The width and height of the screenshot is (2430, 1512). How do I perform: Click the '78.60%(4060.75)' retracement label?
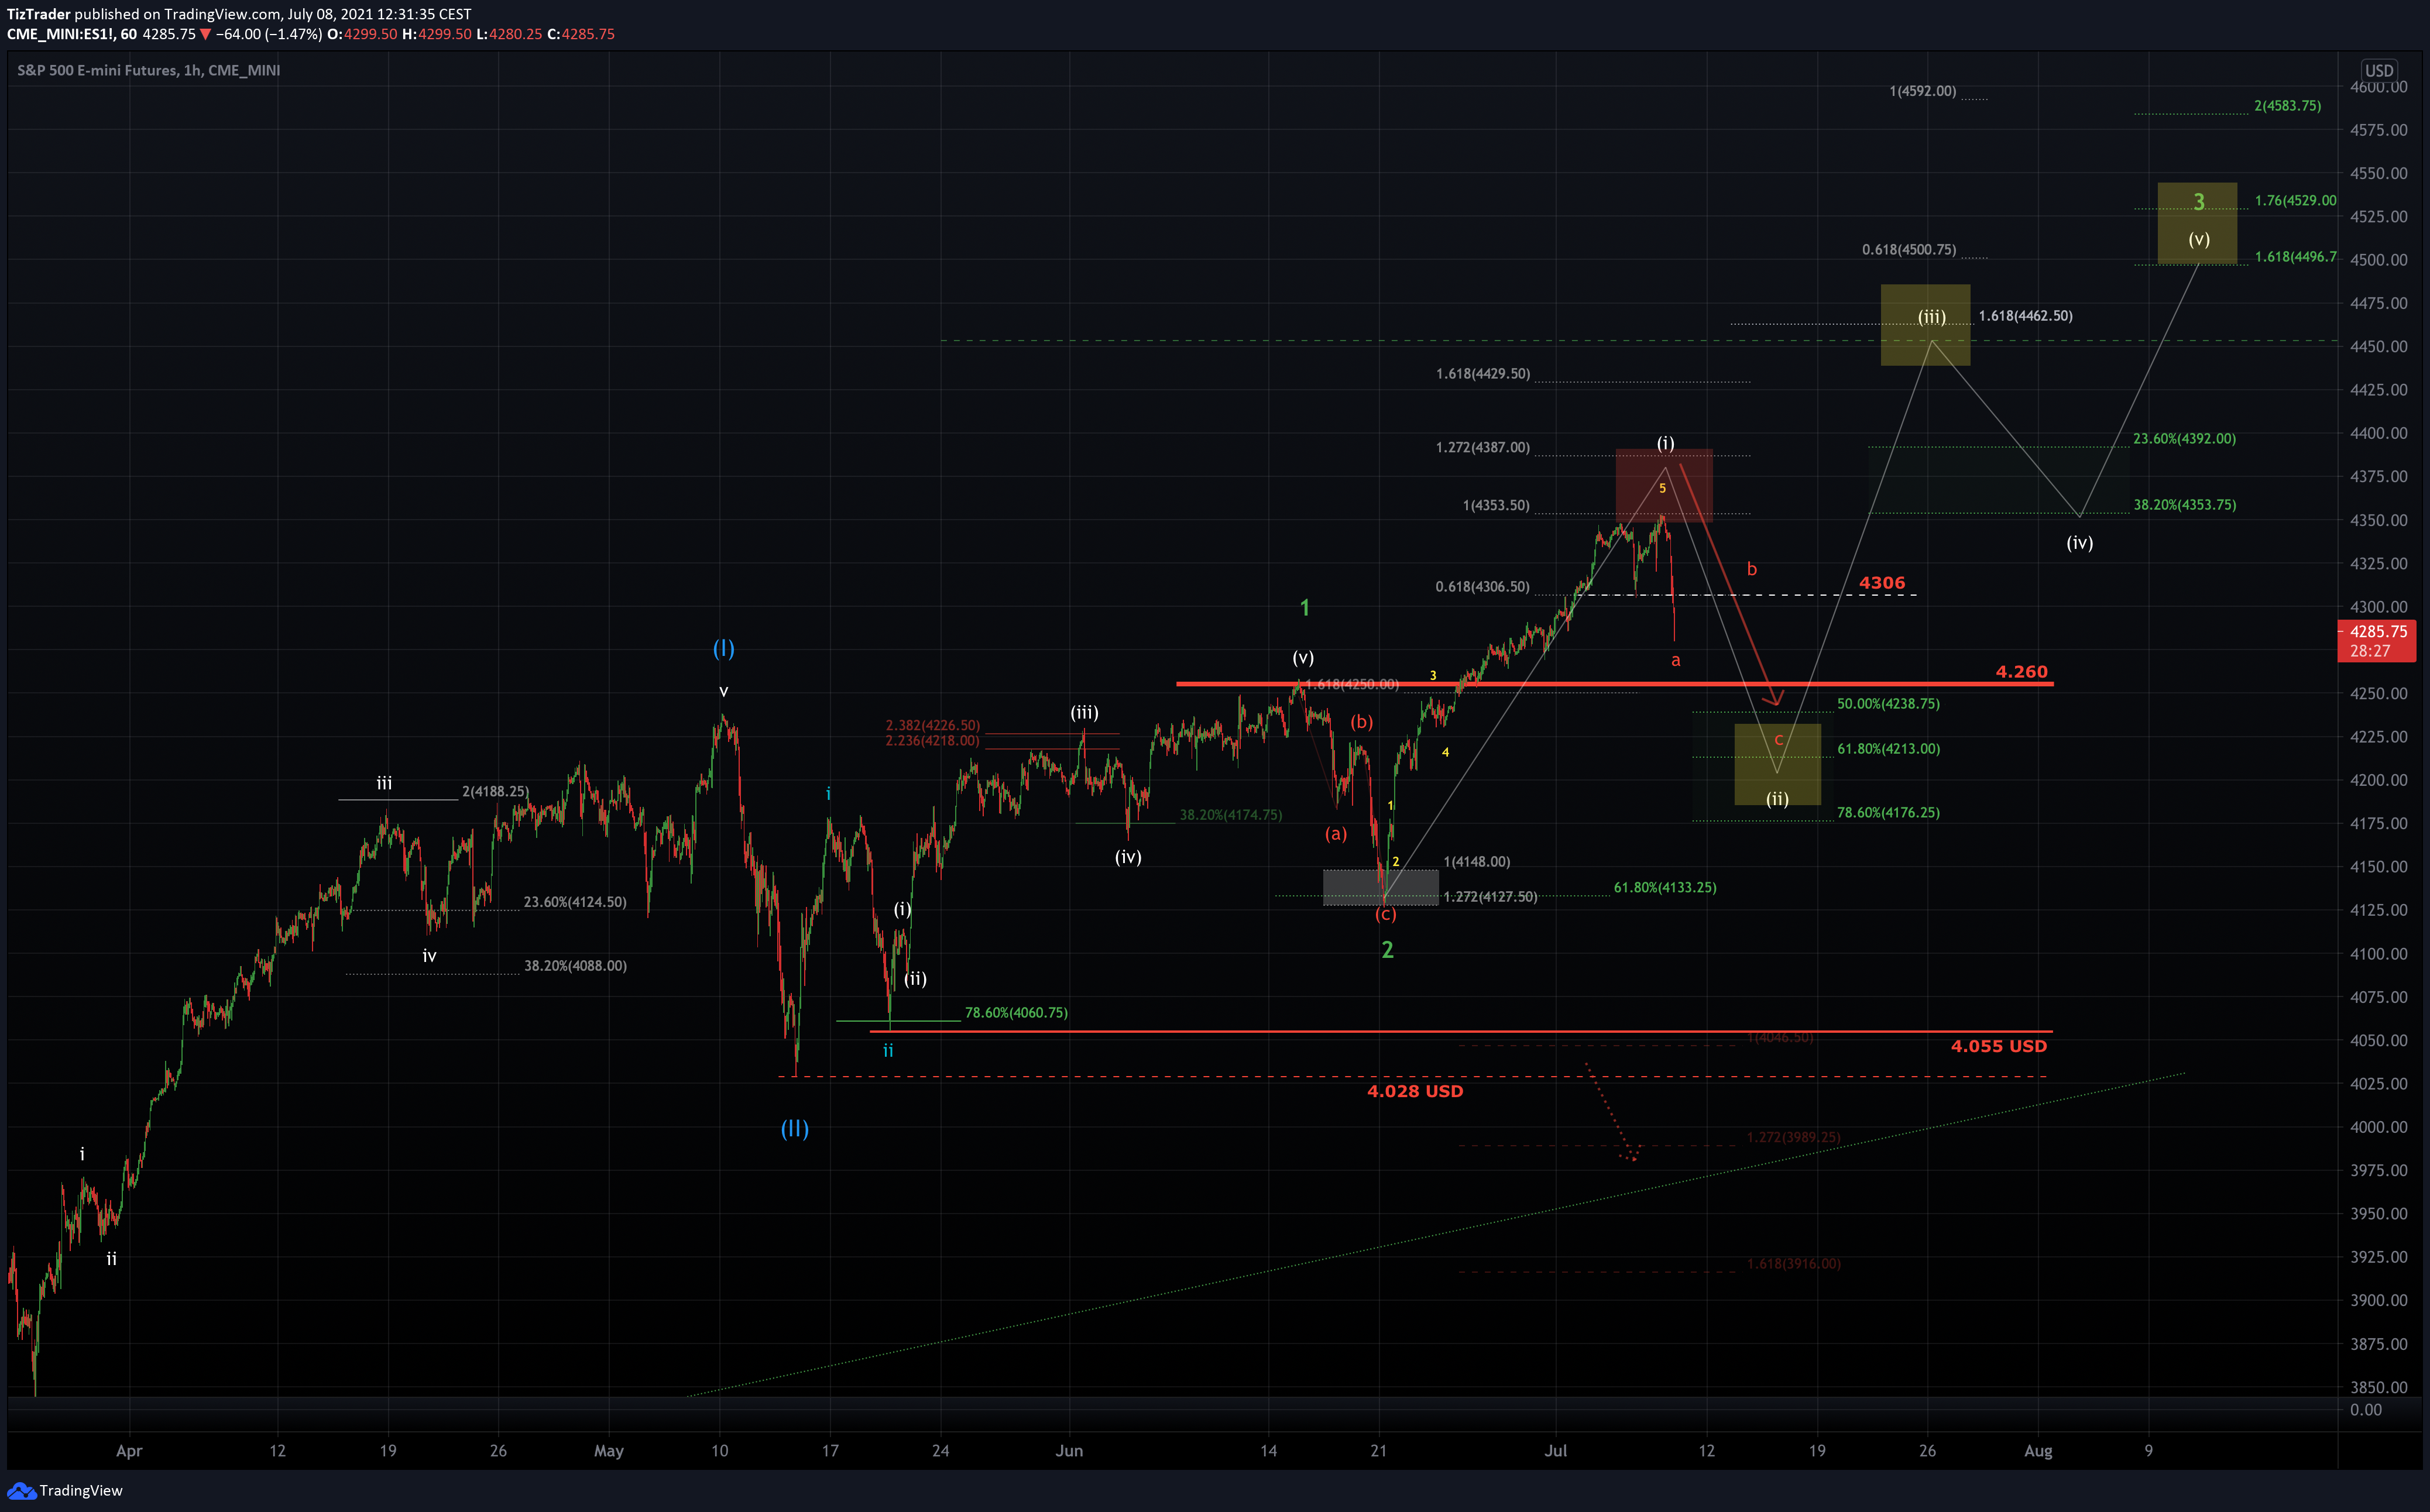pos(1016,1013)
